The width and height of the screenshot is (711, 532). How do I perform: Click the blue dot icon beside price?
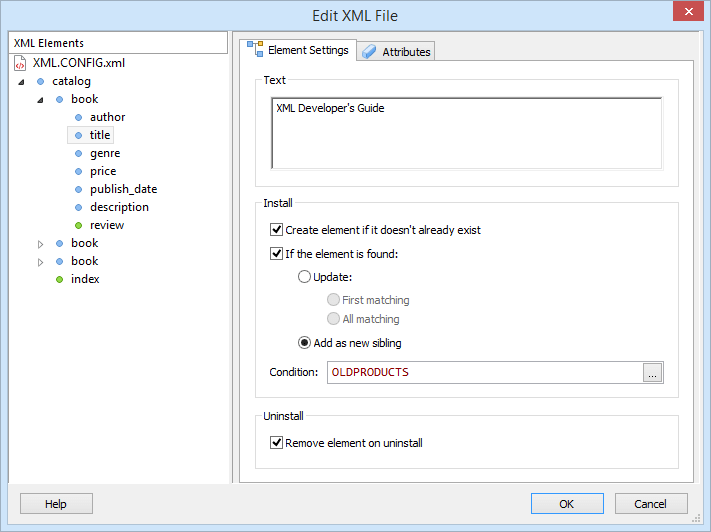[x=78, y=171]
